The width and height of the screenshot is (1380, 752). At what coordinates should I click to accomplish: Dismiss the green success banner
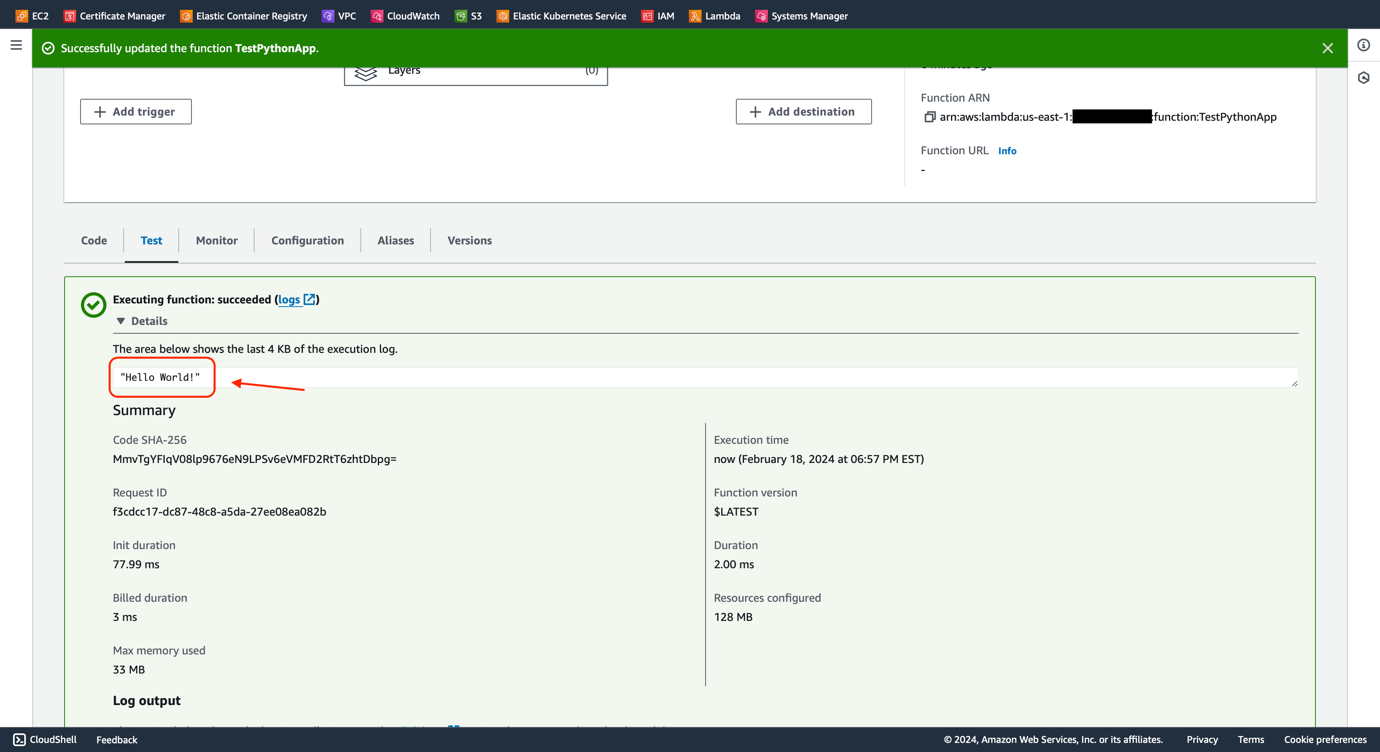(1327, 48)
